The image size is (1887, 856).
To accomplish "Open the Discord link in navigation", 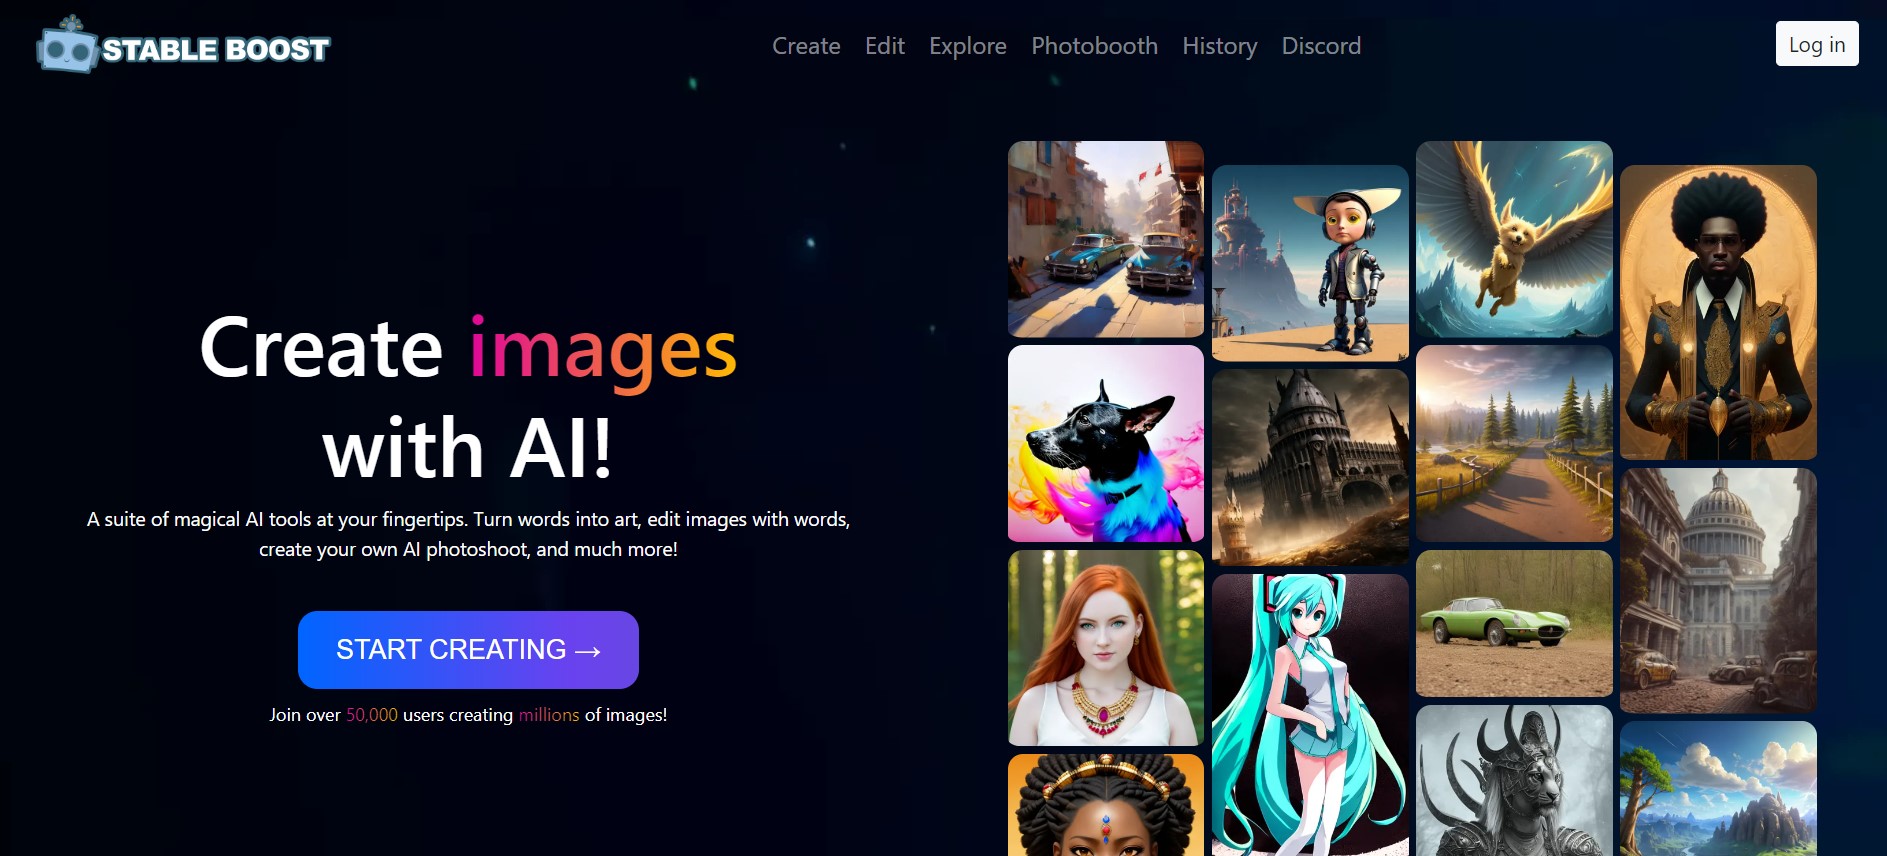I will 1321,46.
